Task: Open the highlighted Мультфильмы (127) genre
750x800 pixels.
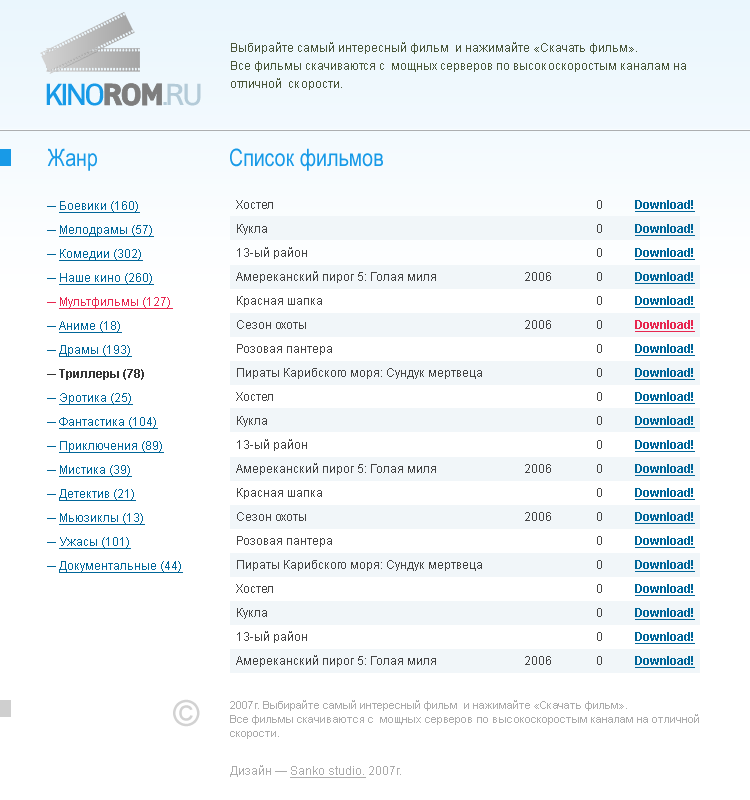Action: click(x=107, y=301)
